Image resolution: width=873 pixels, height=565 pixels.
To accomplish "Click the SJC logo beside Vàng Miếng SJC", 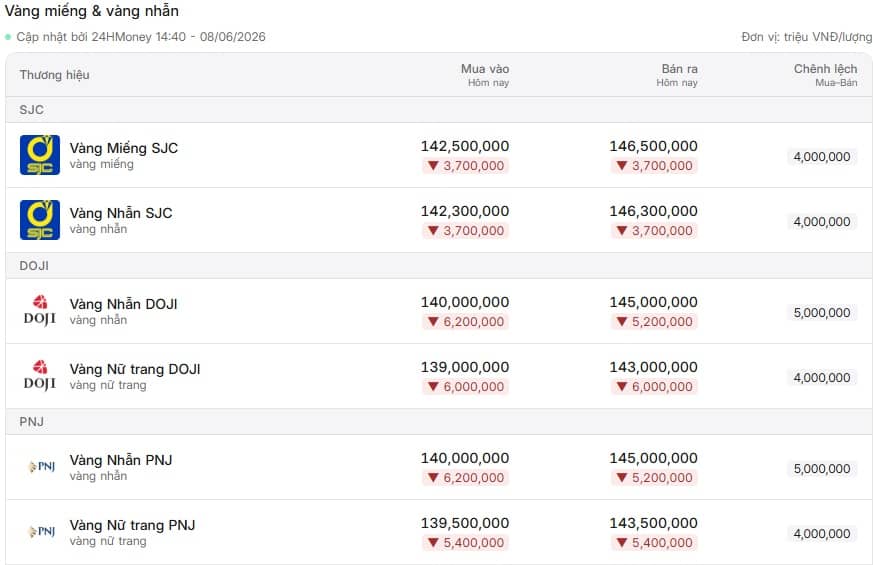I will point(40,155).
